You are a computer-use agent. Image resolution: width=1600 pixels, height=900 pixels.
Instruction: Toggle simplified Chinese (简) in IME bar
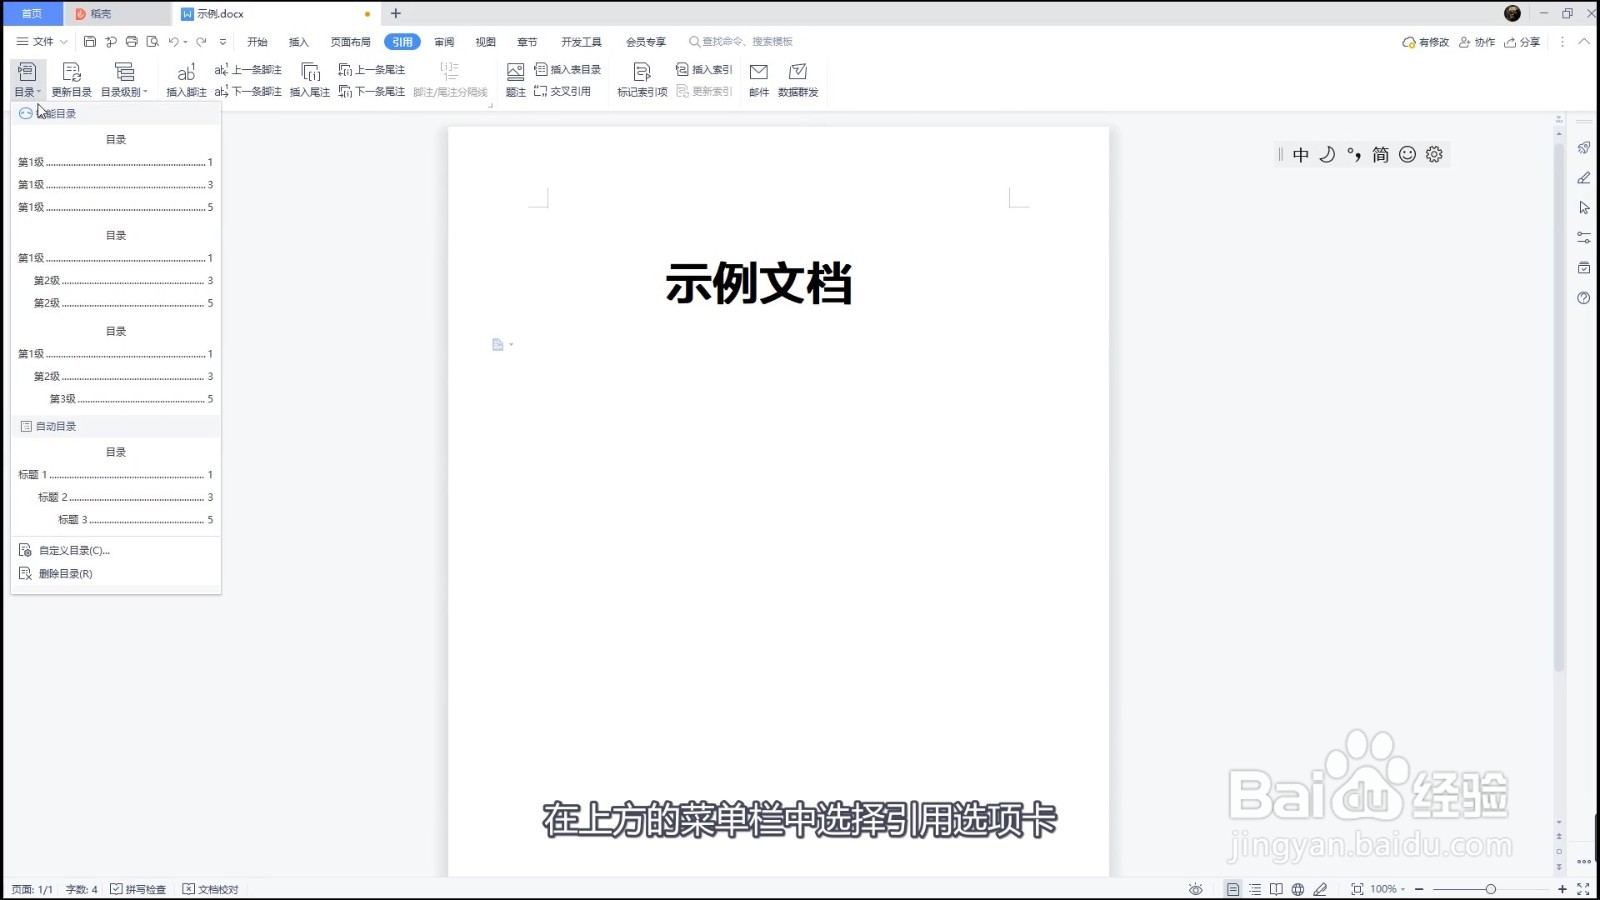1381,154
